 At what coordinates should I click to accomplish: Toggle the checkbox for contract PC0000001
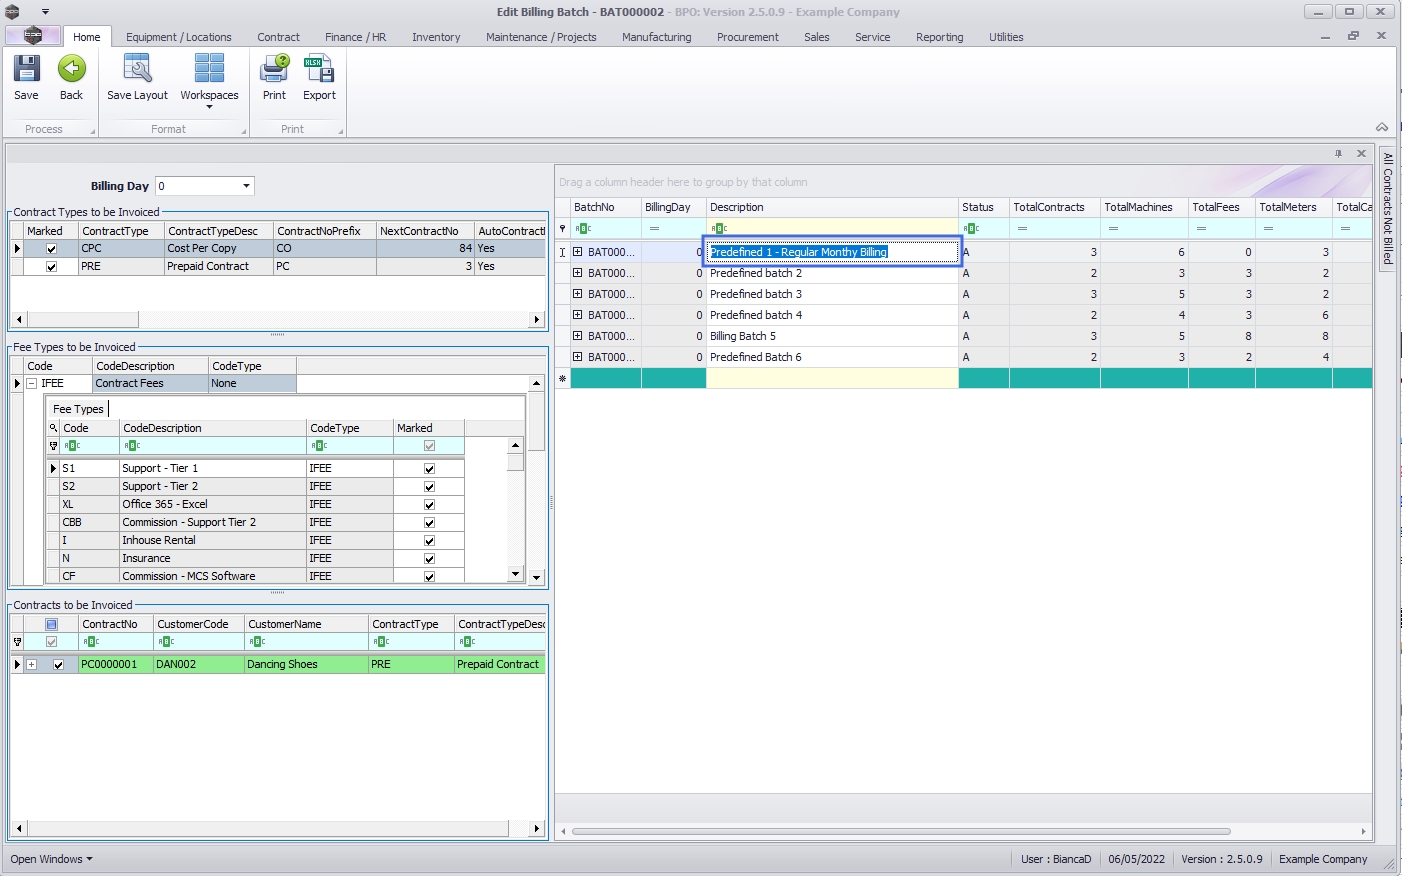58,665
